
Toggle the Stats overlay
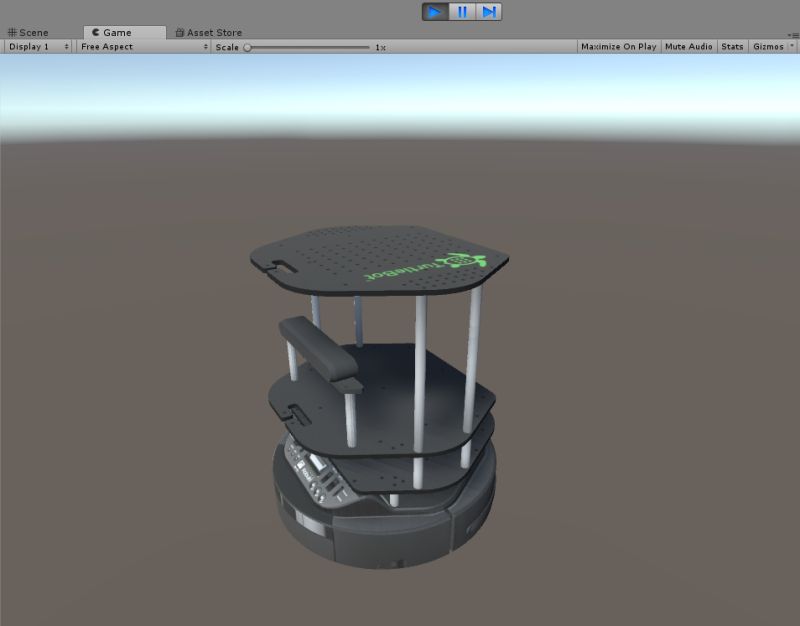[x=731, y=46]
